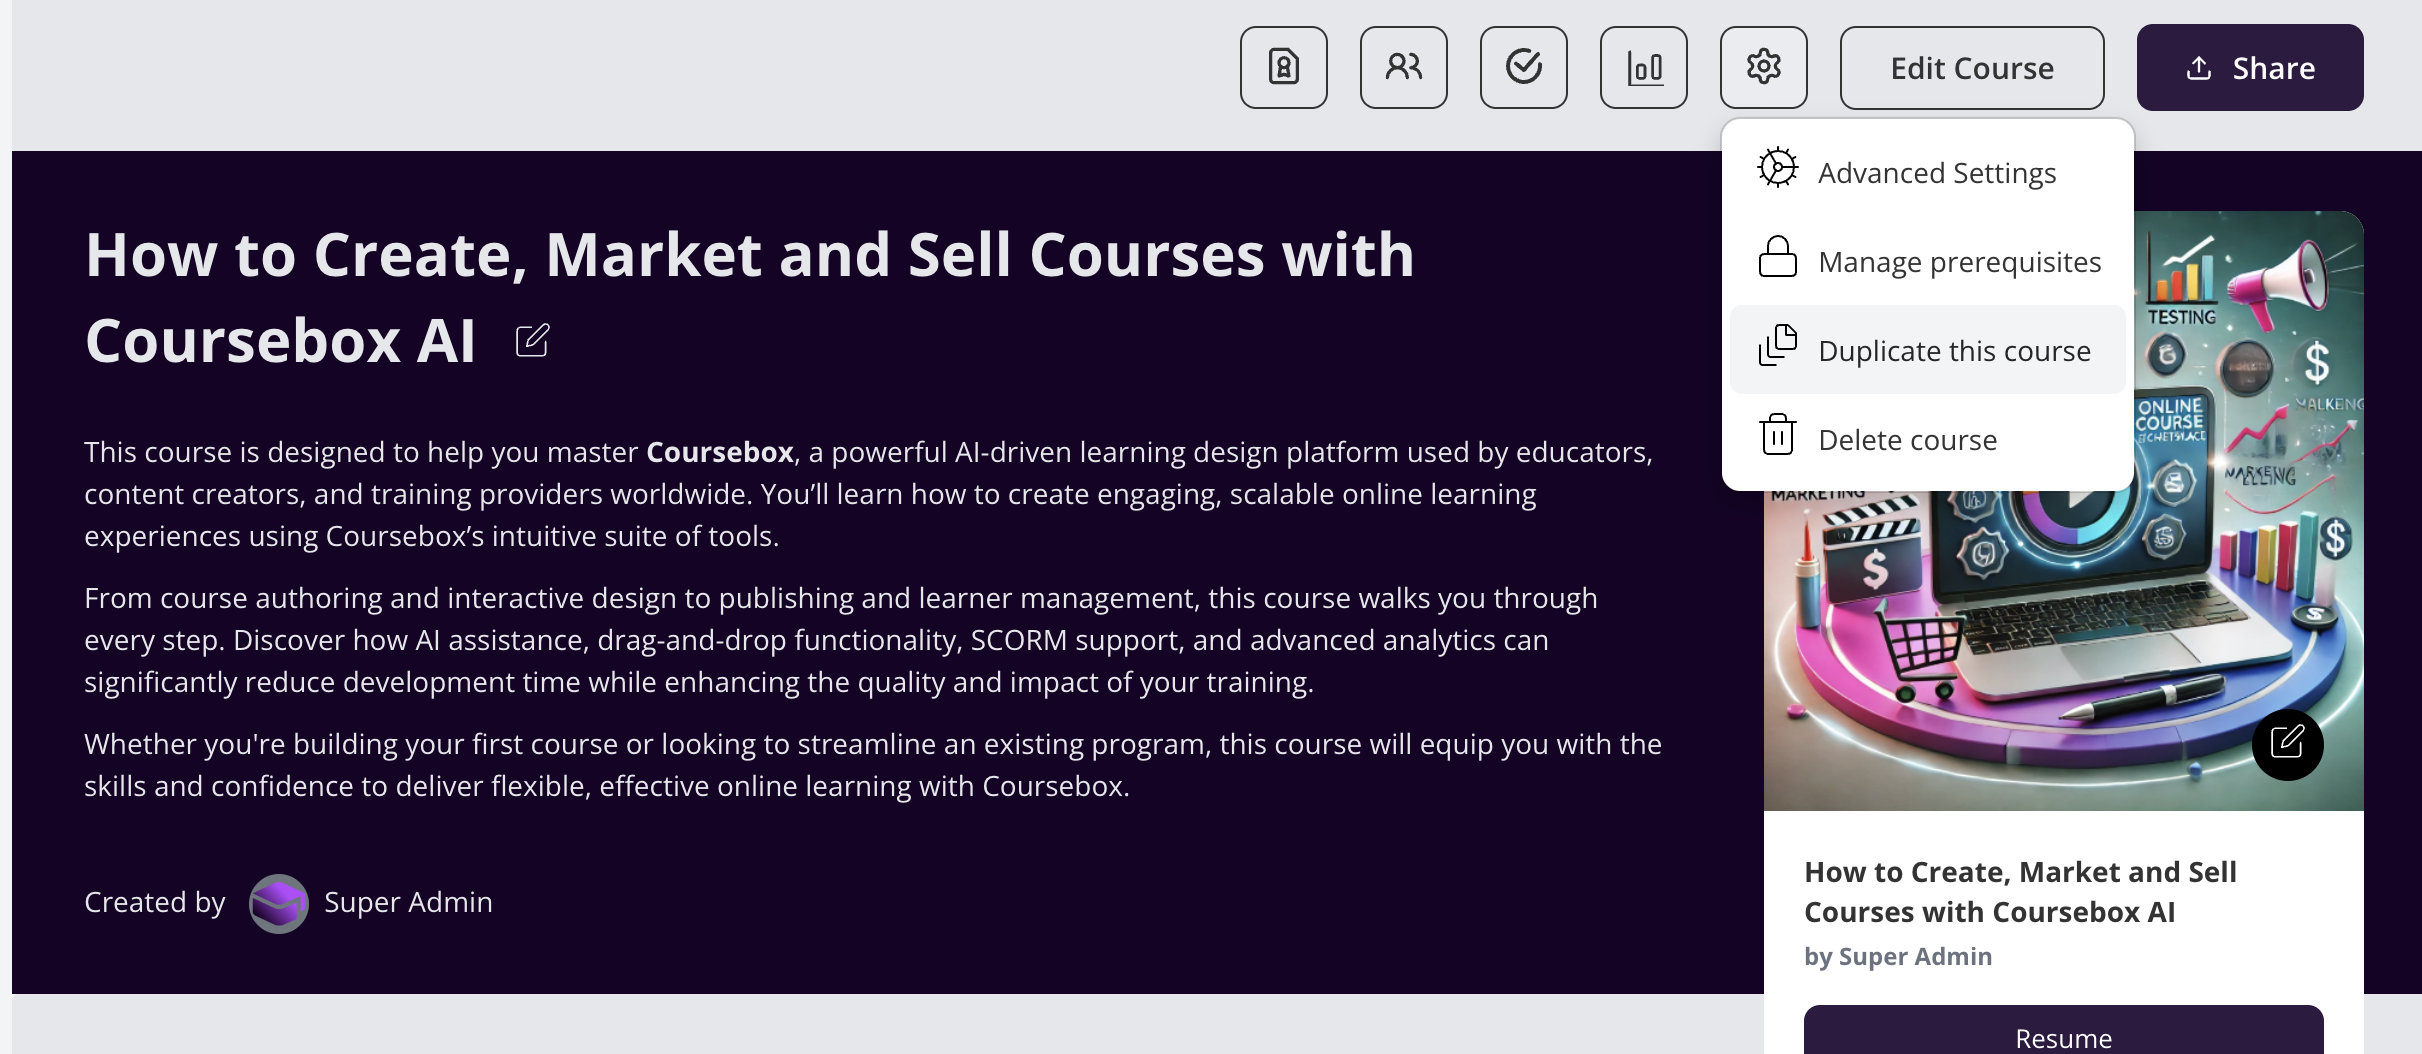Click pencil icon beside course title
Screen dimensions: 2422x1054
(532, 341)
